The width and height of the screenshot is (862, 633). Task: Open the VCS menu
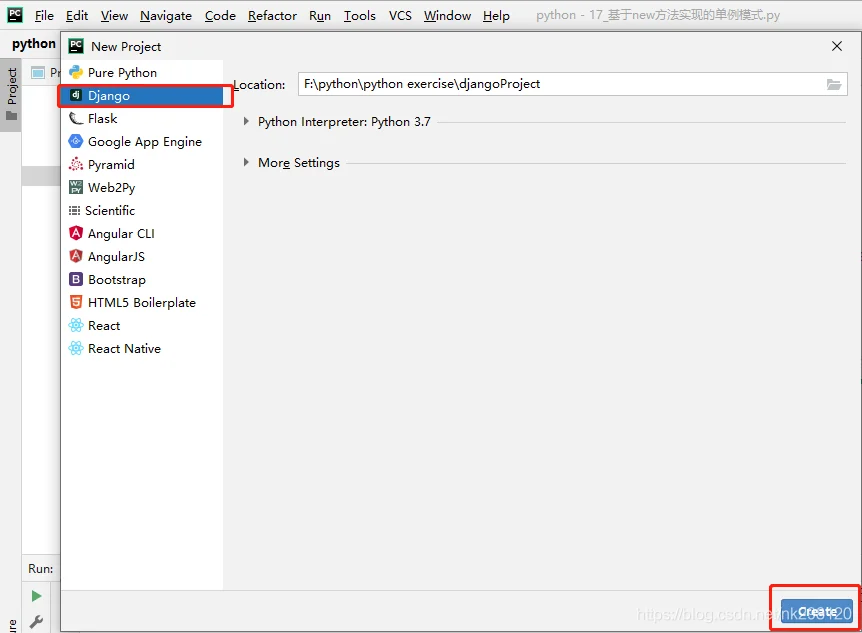coord(400,16)
